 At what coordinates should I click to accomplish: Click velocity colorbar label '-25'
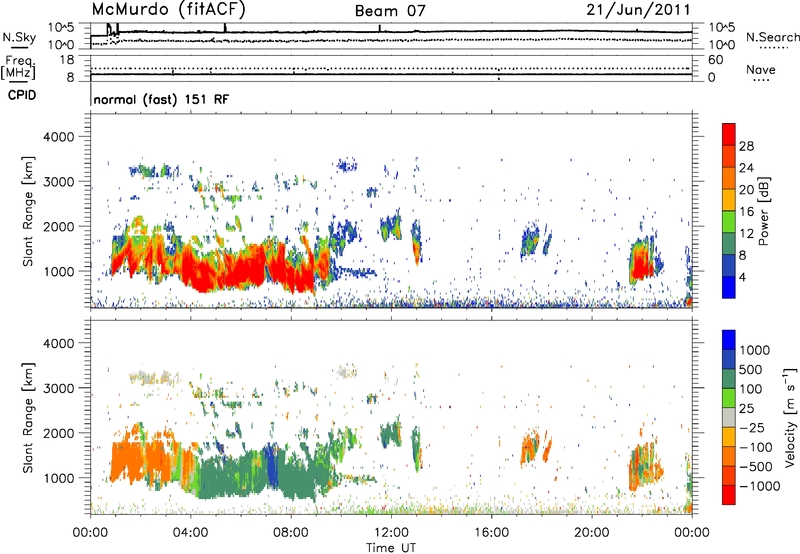[752, 427]
